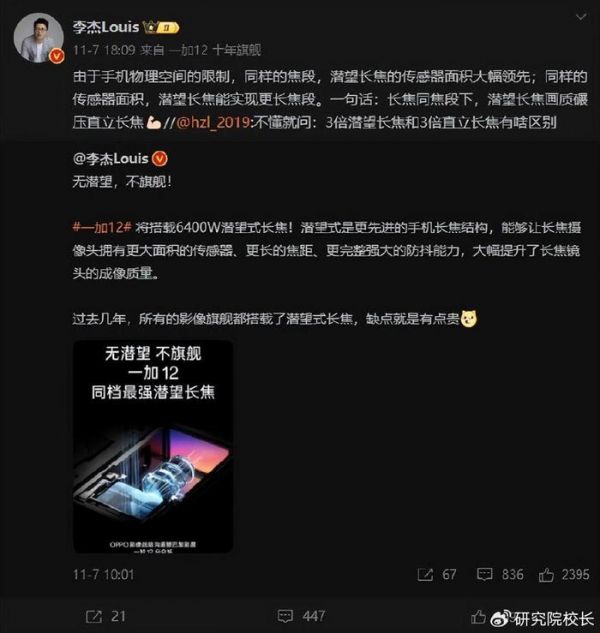The width and height of the screenshot is (600, 633).
Task: Open comments via icon showing 447
Action: tap(285, 616)
